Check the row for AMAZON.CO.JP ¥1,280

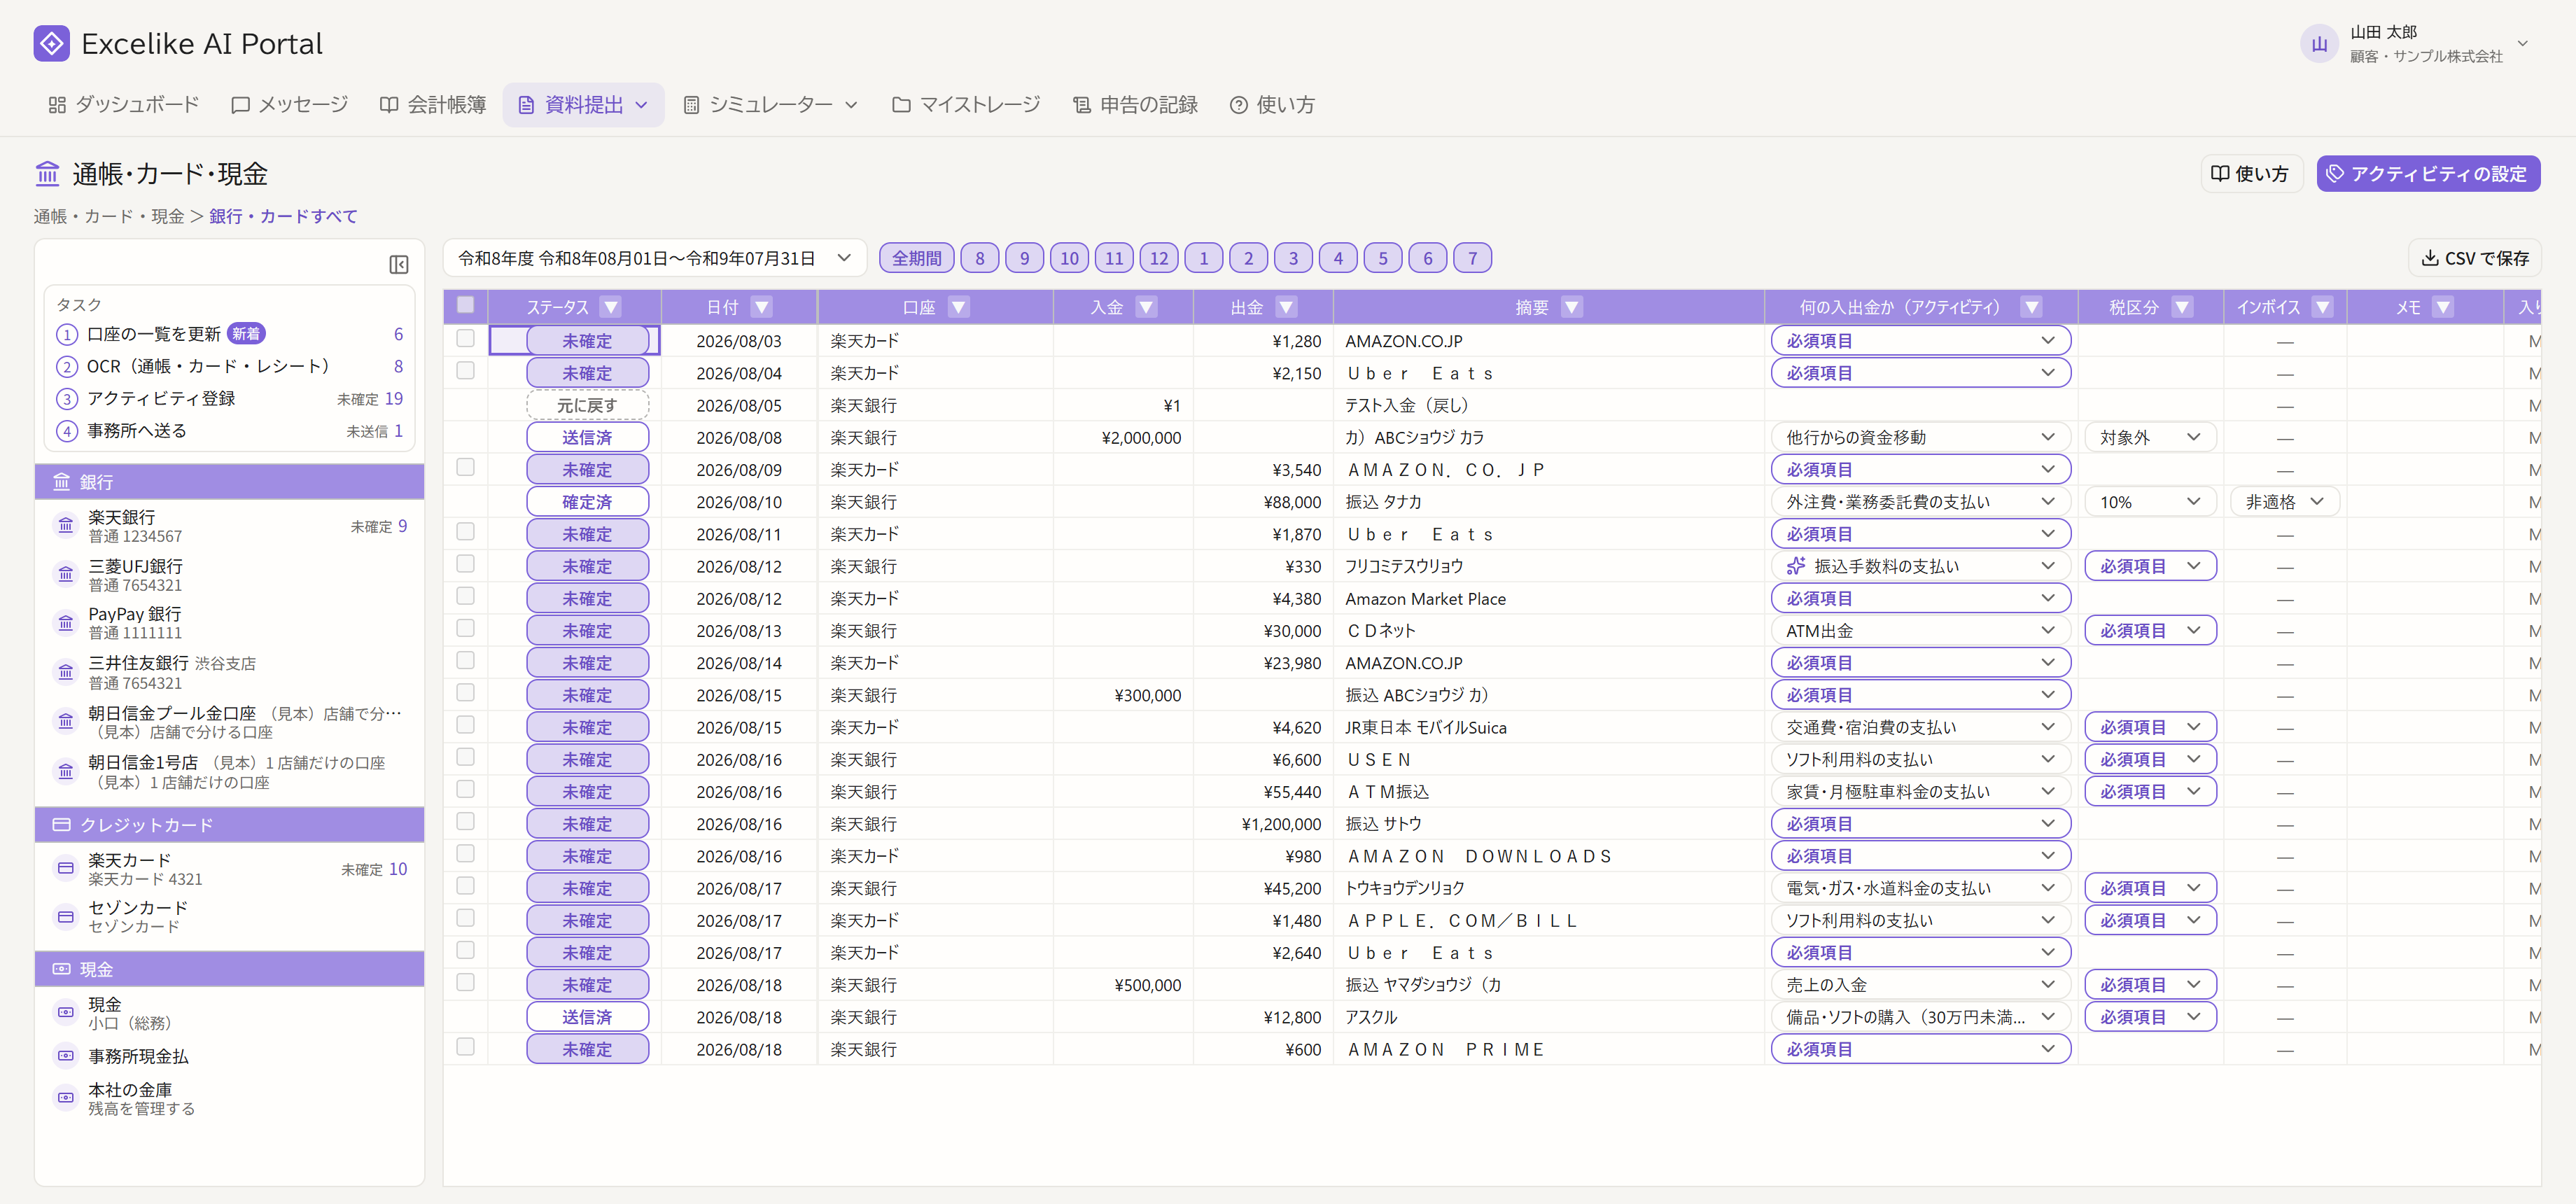(x=465, y=338)
